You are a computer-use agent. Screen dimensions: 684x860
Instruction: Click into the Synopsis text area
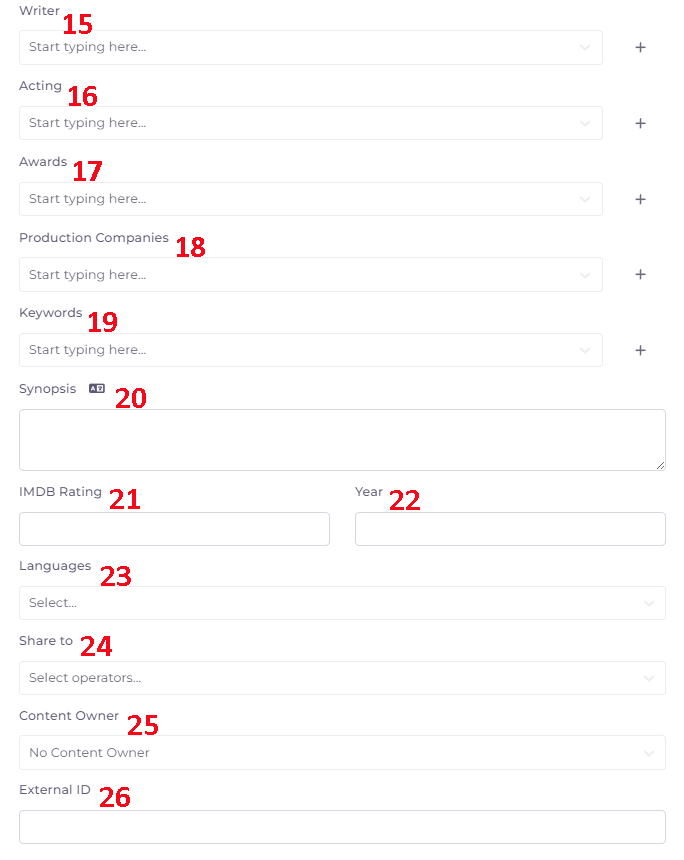coord(342,440)
